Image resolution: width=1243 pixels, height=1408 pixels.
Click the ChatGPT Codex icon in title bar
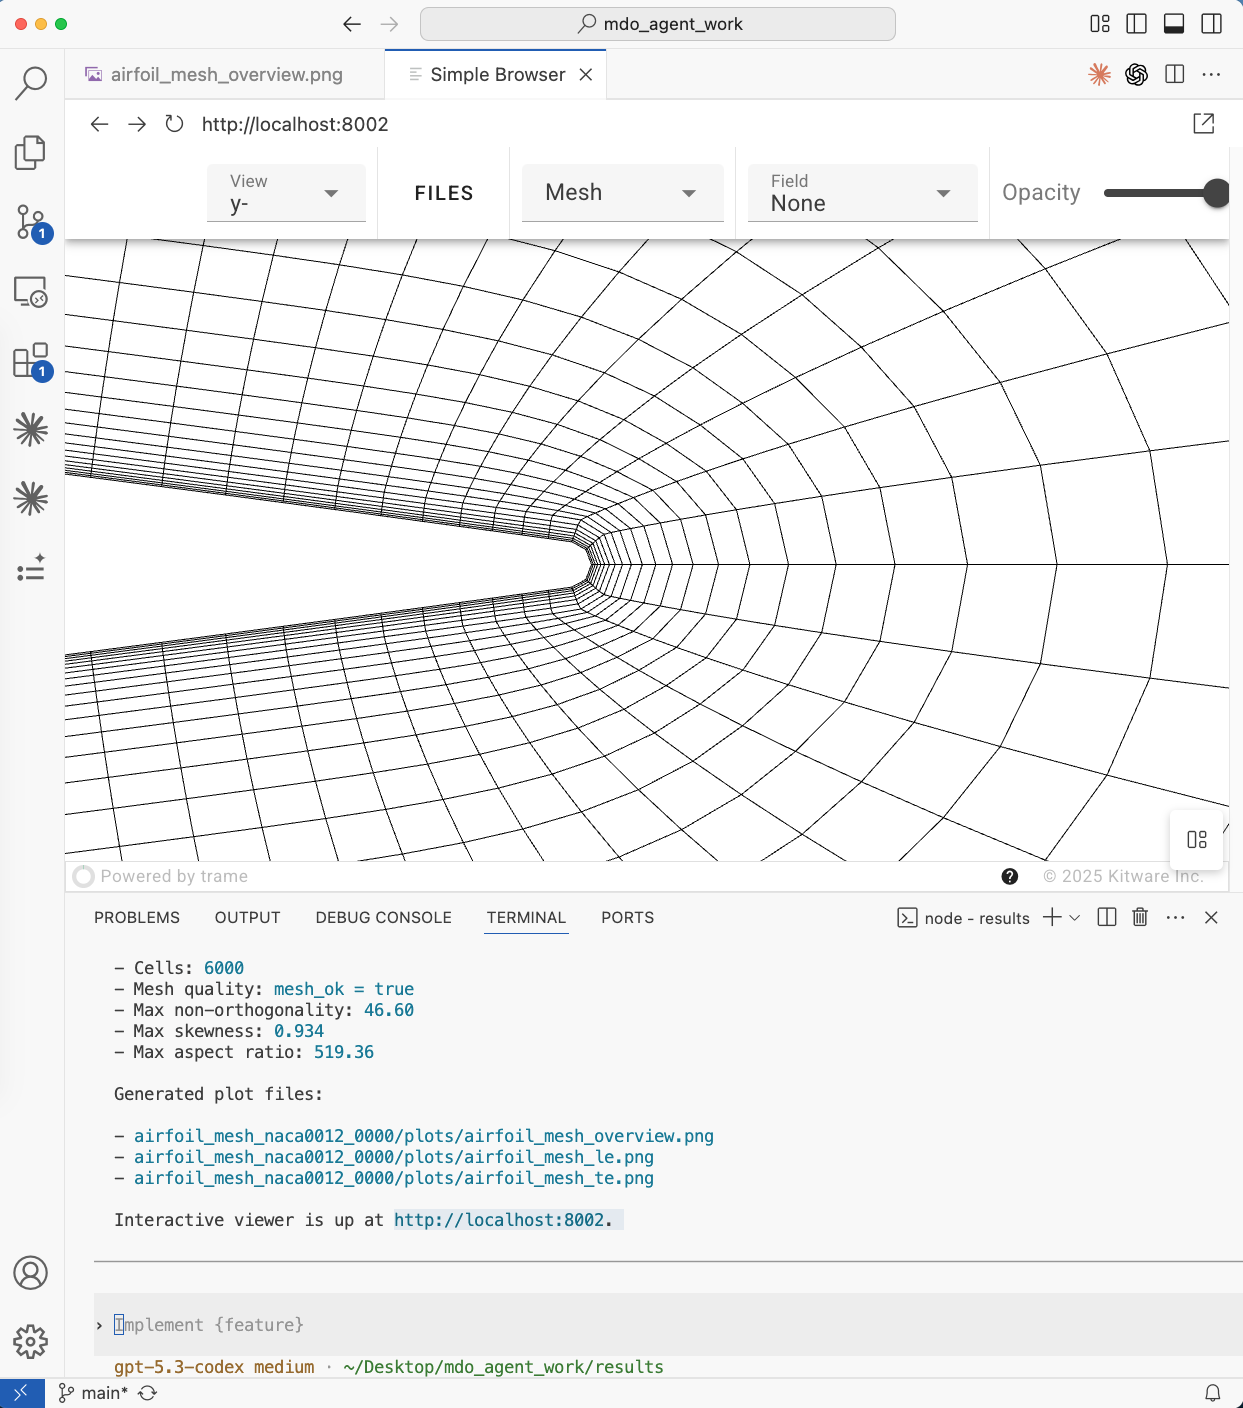(1137, 74)
